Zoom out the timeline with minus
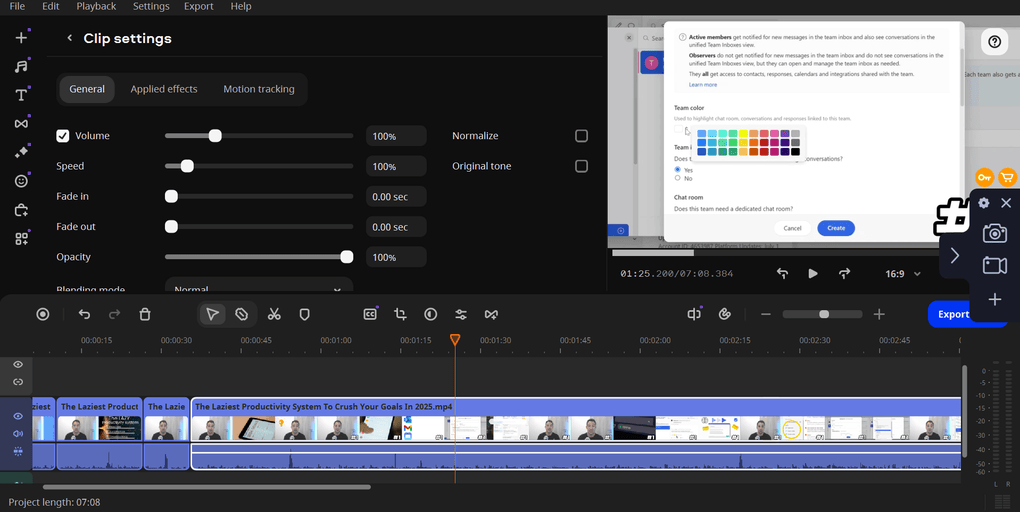1020x512 pixels. [766, 314]
